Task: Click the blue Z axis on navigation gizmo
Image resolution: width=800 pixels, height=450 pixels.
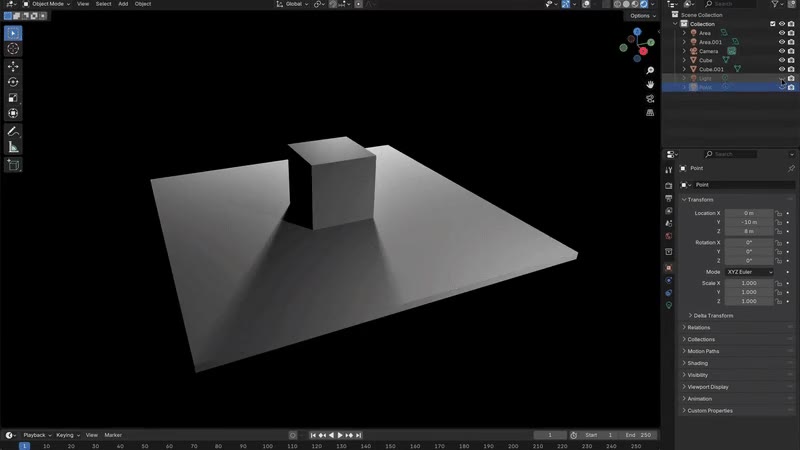Action: point(637,32)
